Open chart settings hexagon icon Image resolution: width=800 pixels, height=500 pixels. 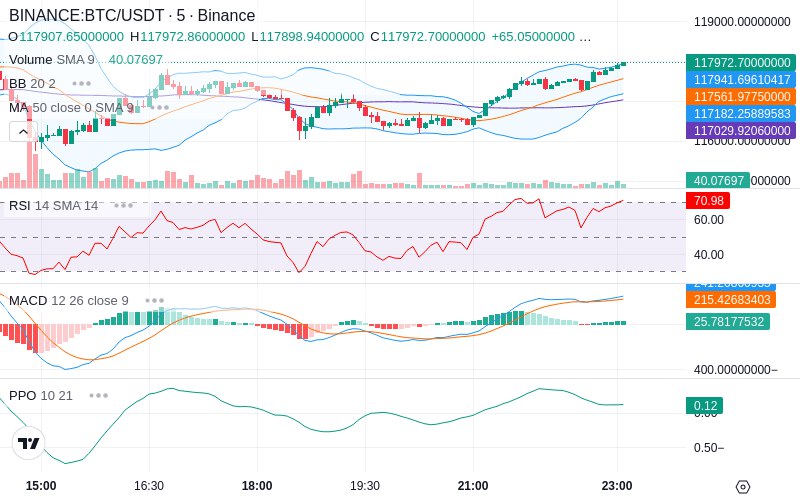pos(743,487)
